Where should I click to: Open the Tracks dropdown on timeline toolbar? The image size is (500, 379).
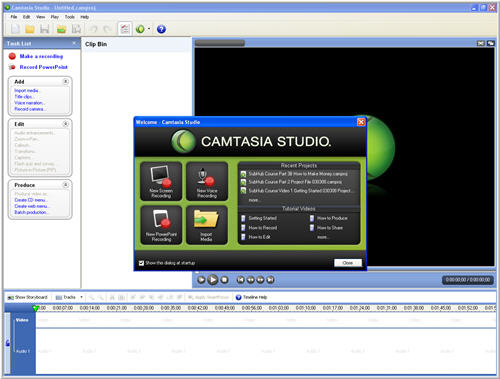pyautogui.click(x=69, y=297)
